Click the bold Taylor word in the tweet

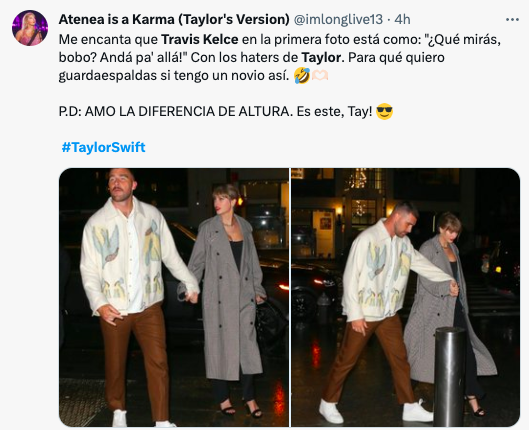tap(323, 58)
